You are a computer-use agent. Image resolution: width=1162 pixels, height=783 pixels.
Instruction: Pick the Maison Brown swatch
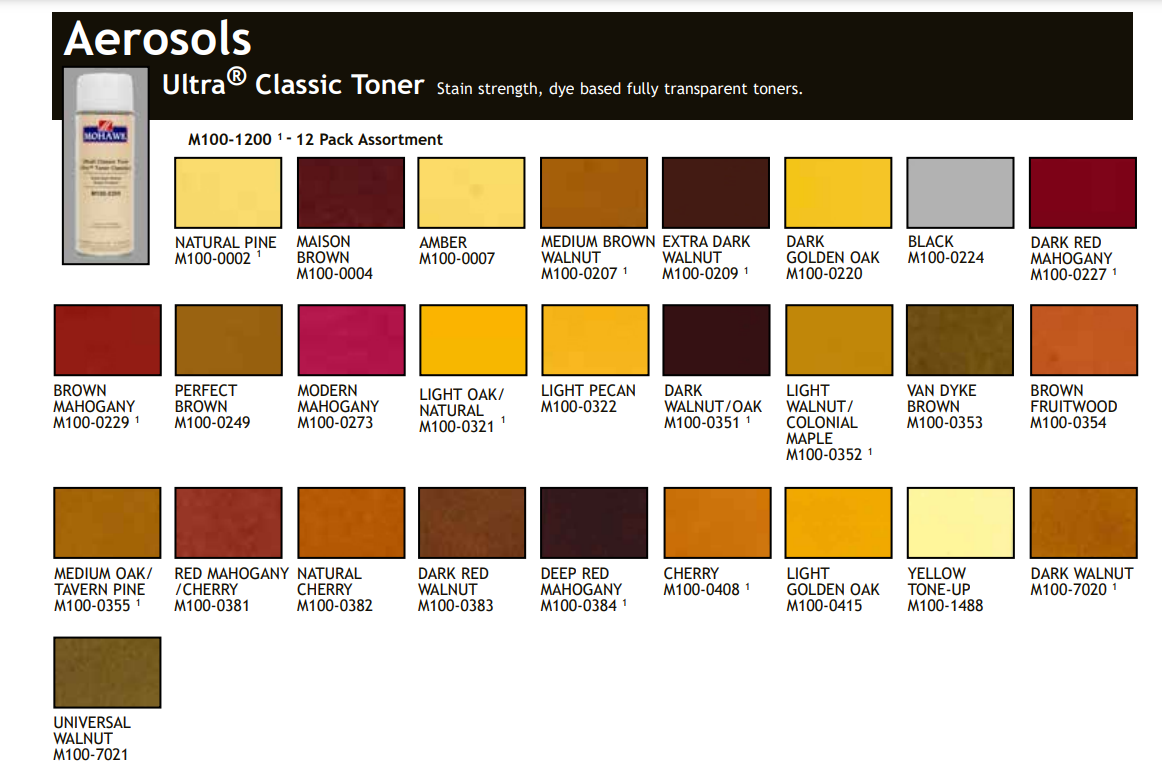click(350, 193)
